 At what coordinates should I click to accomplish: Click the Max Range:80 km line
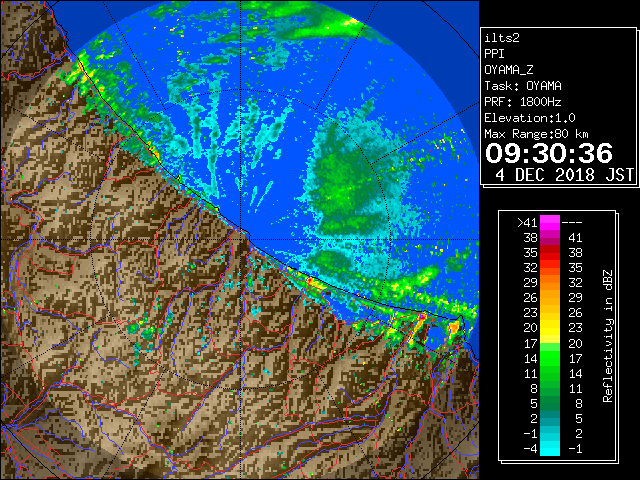[x=536, y=134]
